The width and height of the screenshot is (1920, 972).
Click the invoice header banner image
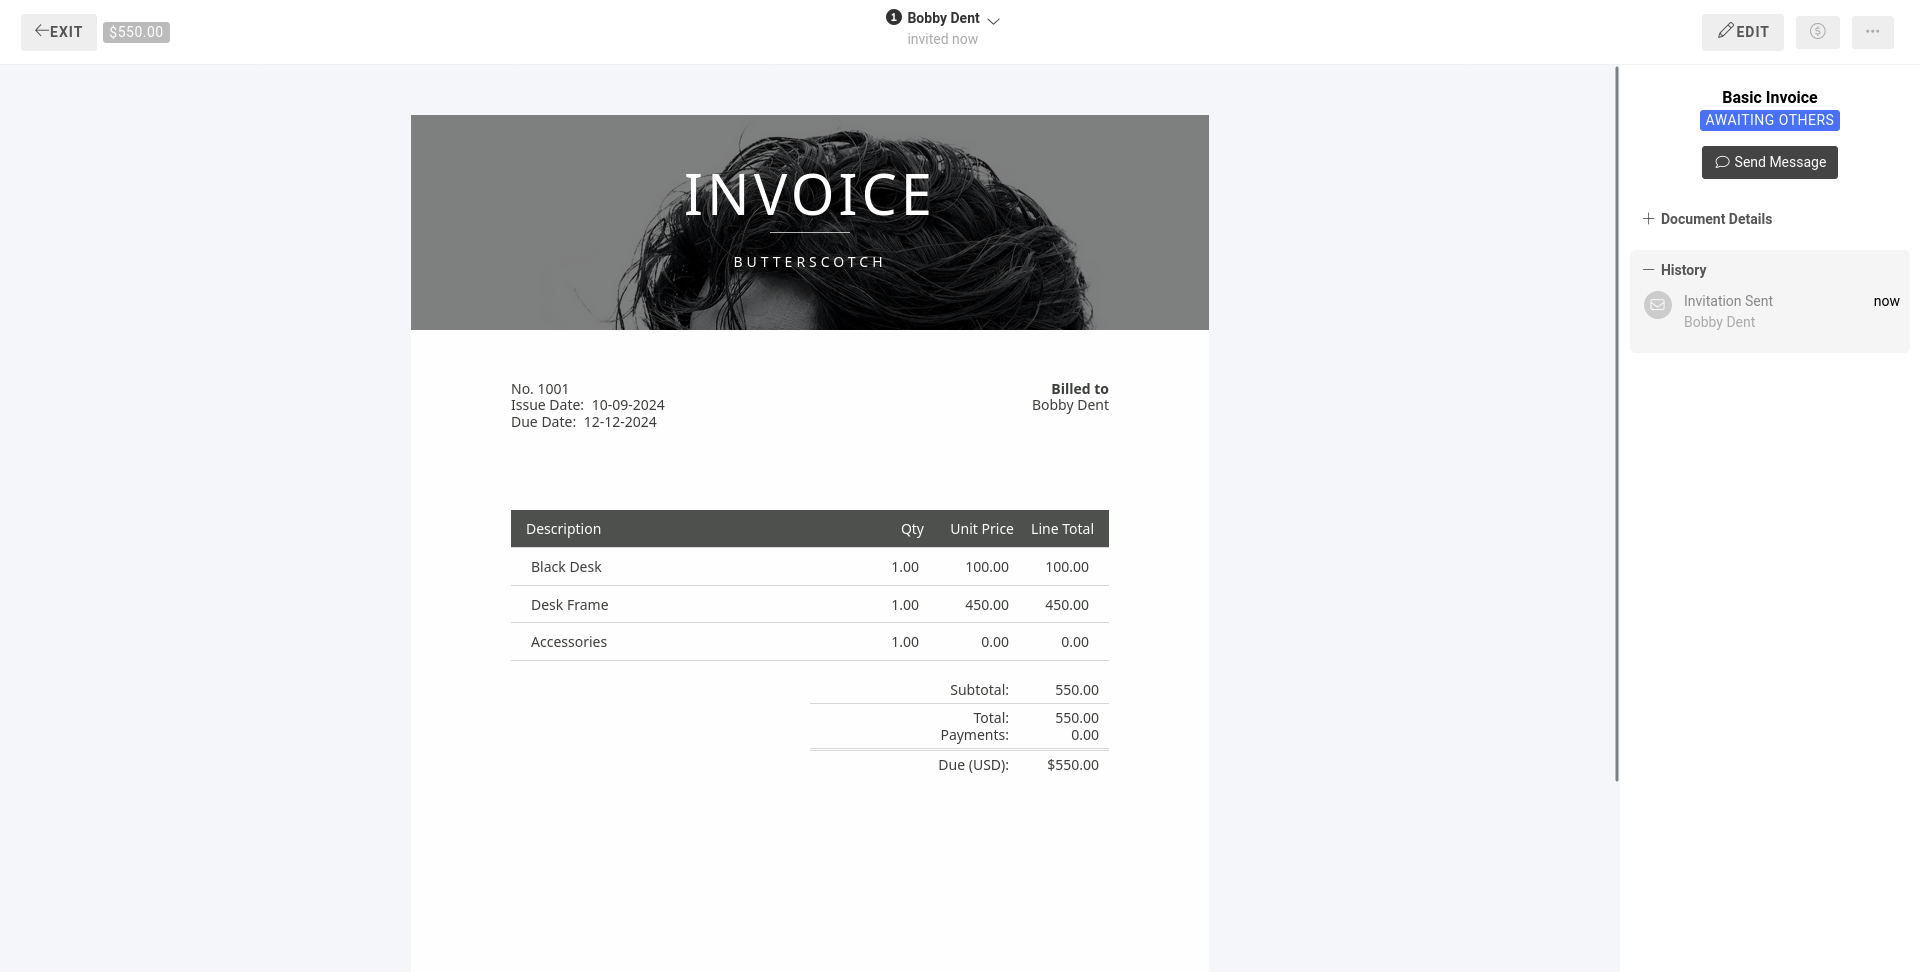[809, 222]
